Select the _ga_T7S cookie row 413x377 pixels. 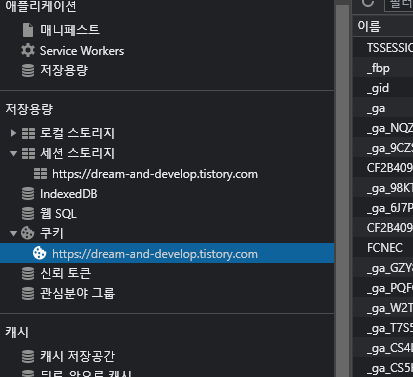click(x=383, y=328)
